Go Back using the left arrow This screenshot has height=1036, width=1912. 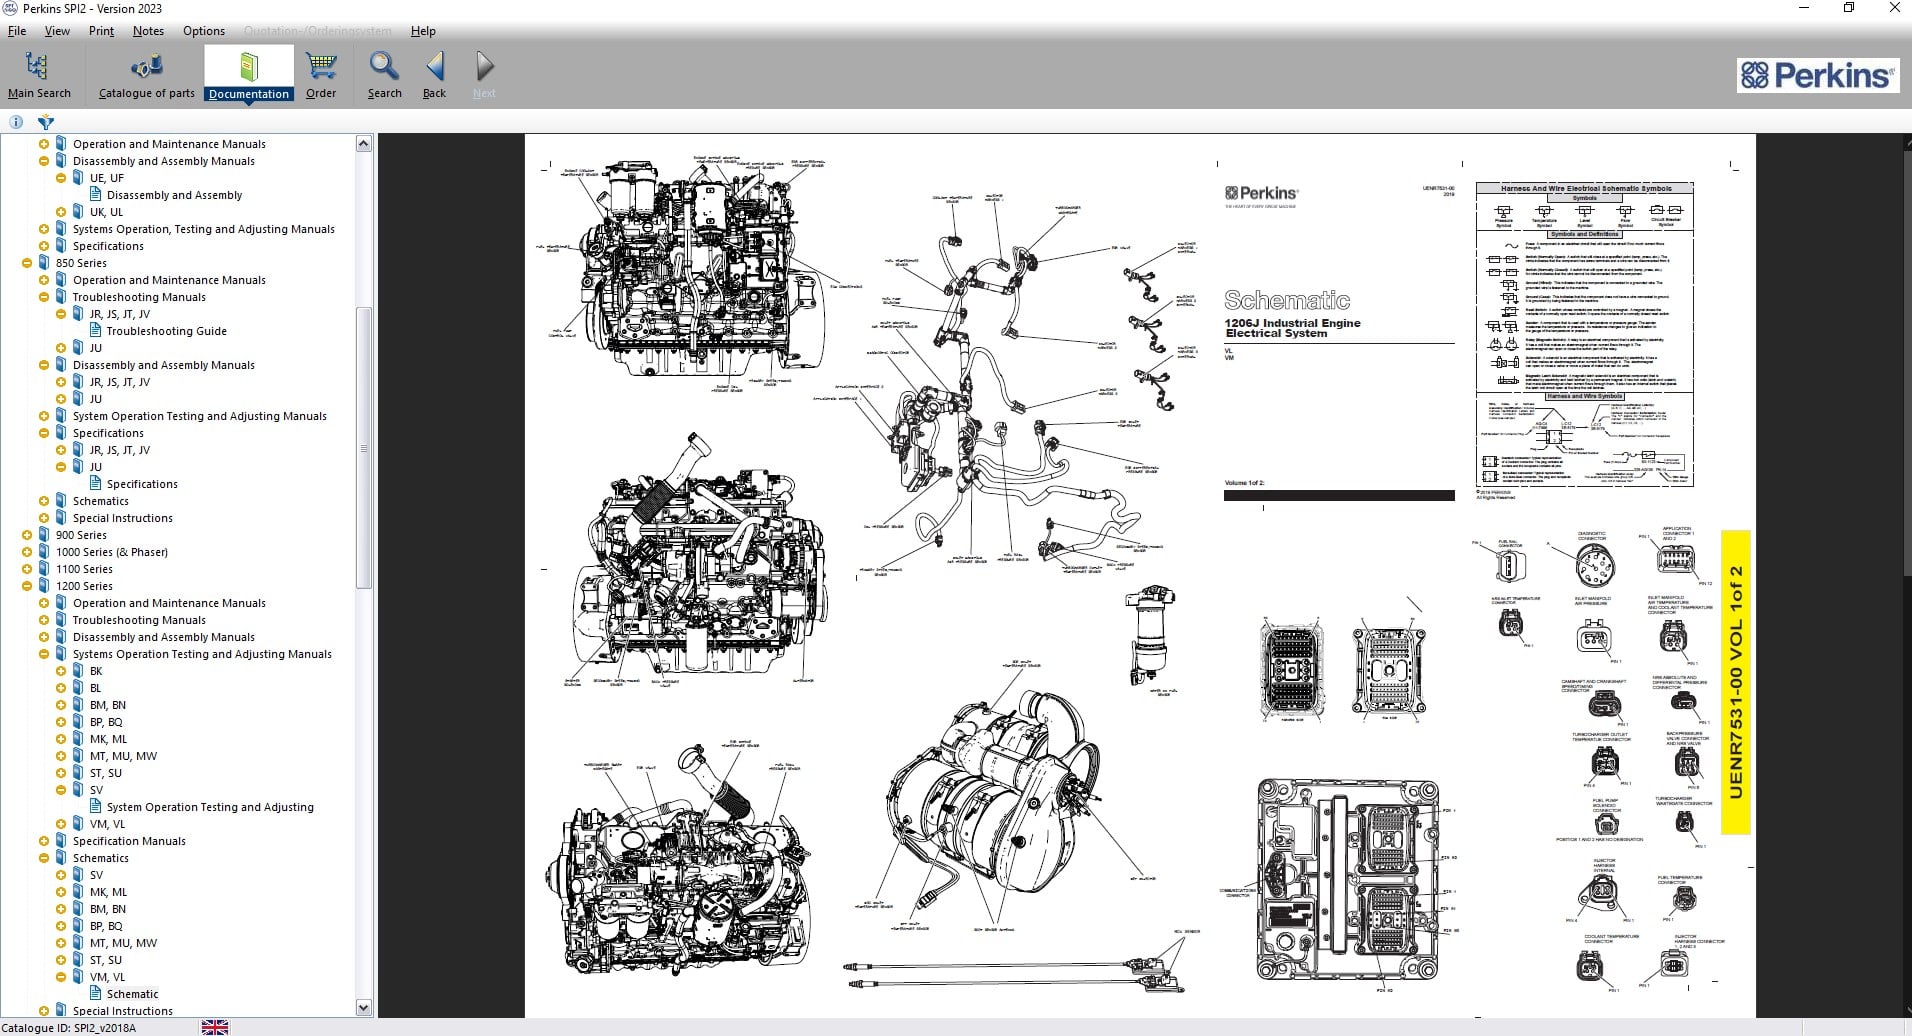435,75
